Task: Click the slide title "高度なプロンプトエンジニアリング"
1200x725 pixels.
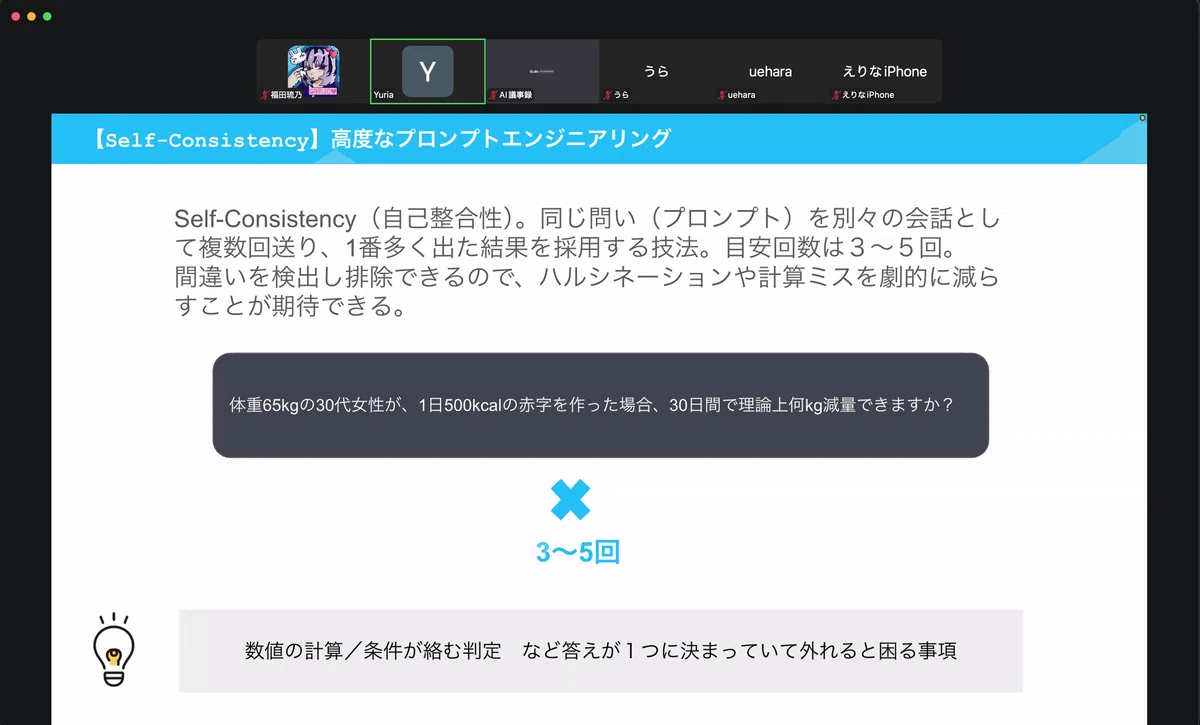Action: click(501, 139)
